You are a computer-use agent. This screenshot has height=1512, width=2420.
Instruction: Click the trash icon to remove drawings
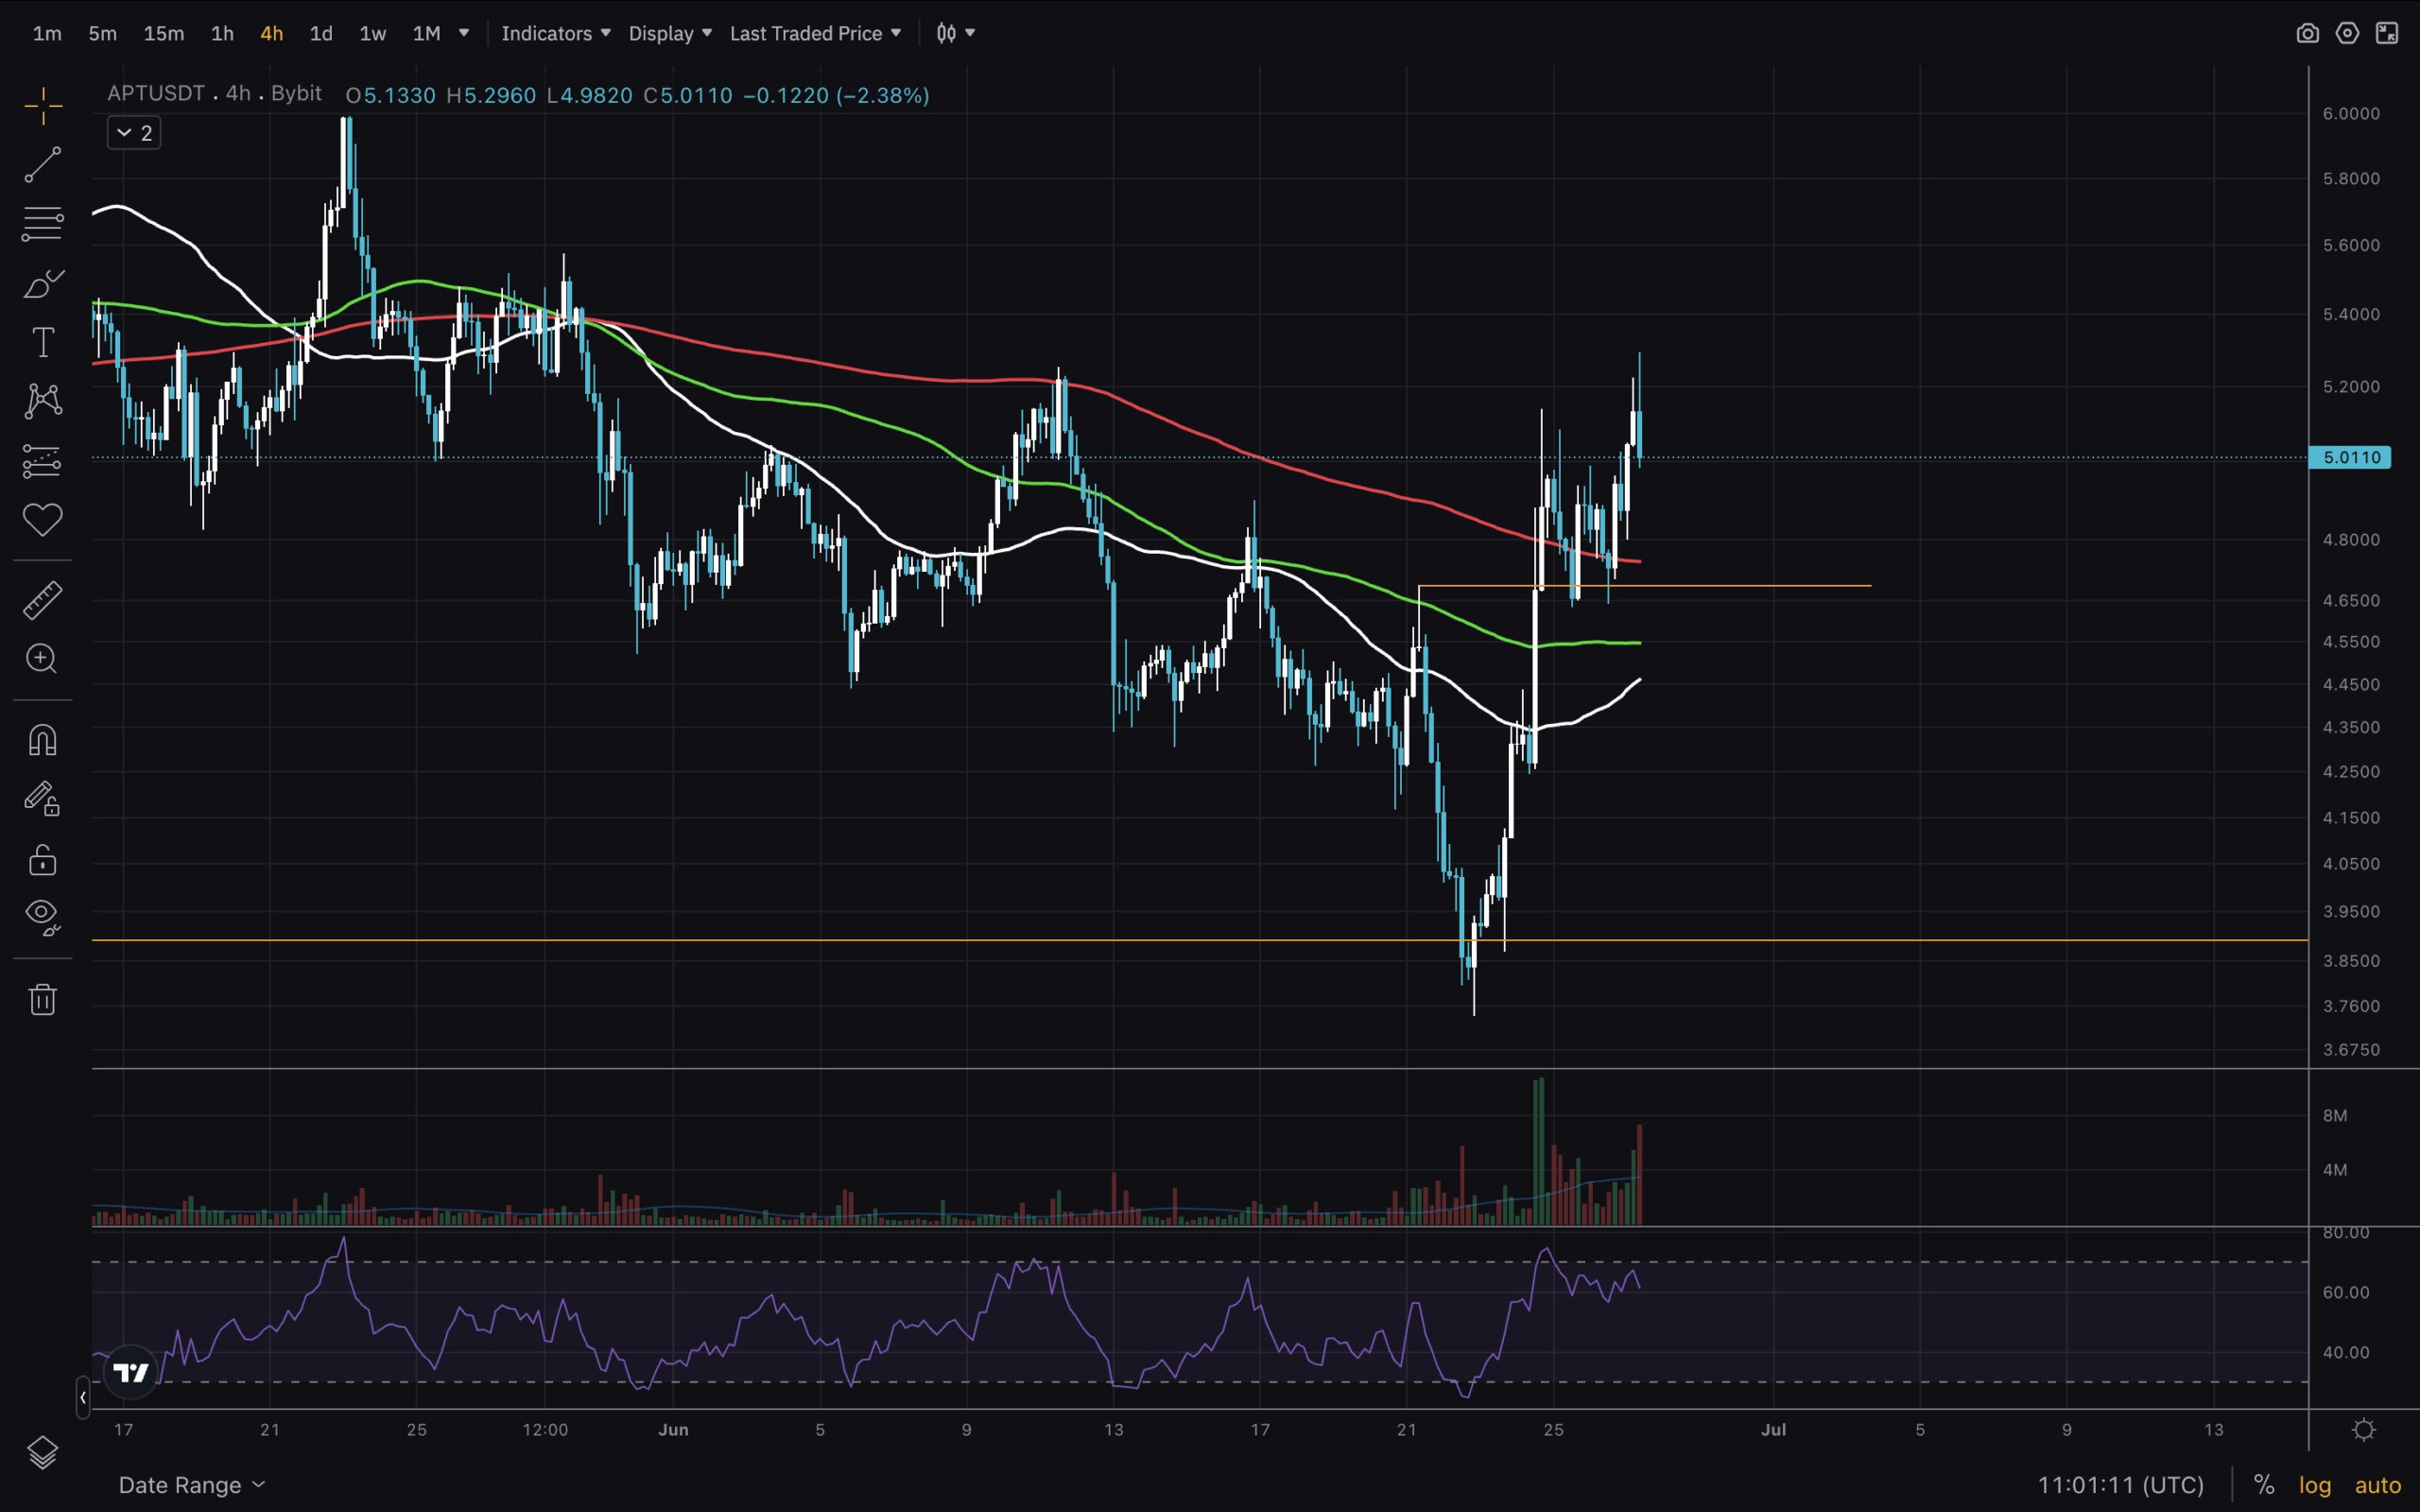tap(42, 999)
